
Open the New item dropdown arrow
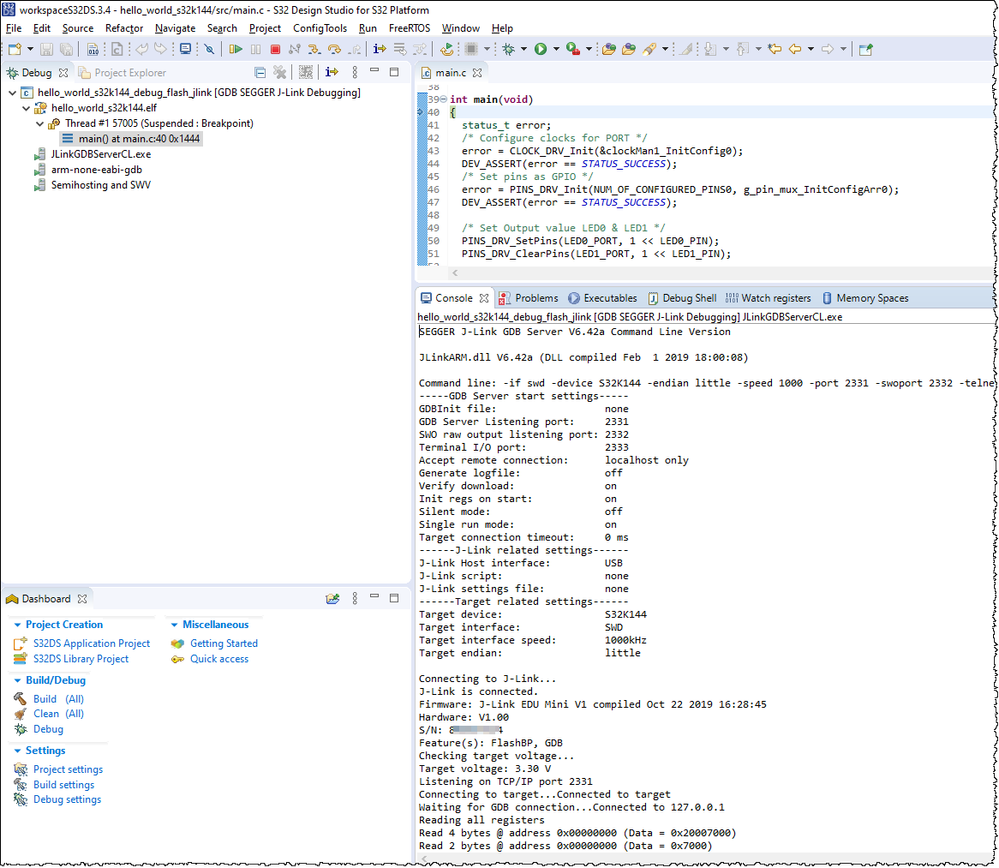click(30, 49)
